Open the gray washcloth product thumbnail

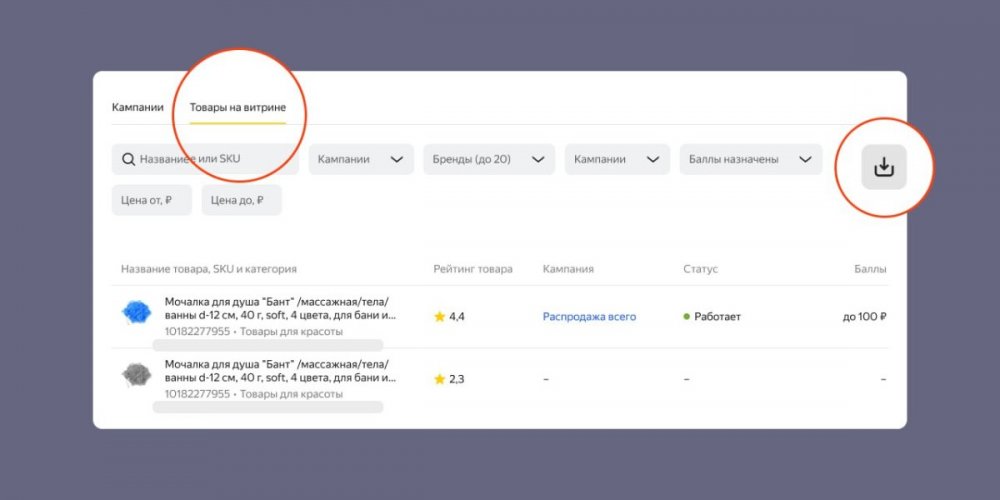point(136,374)
